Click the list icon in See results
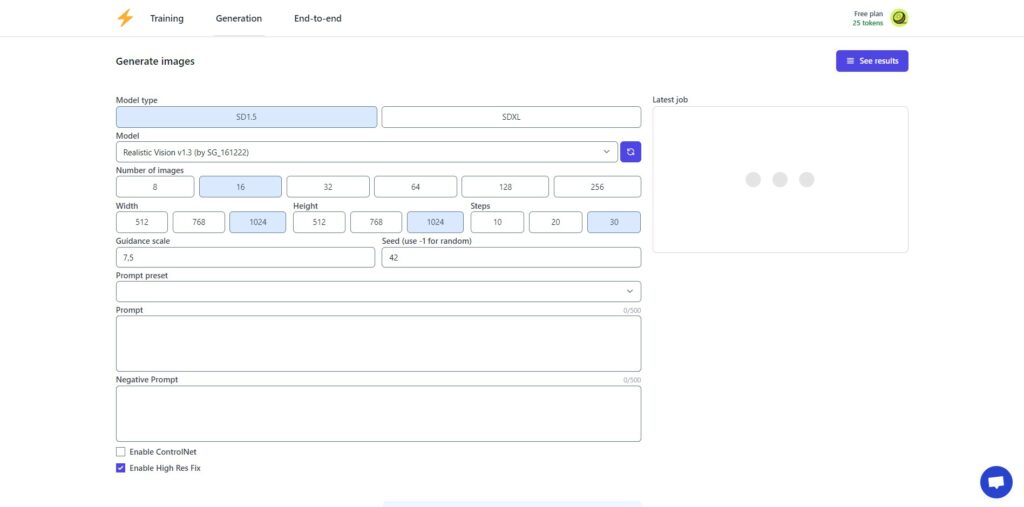The width and height of the screenshot is (1024, 507). [x=850, y=61]
